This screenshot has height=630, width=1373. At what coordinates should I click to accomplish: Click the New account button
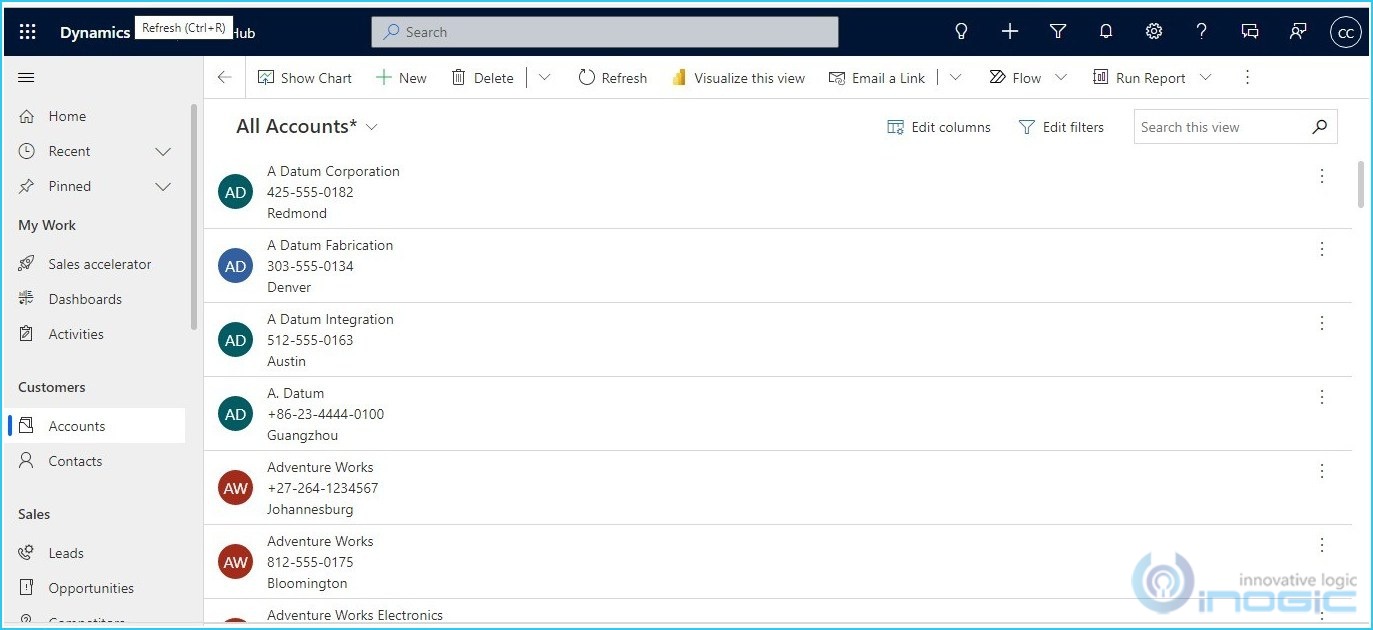point(401,78)
